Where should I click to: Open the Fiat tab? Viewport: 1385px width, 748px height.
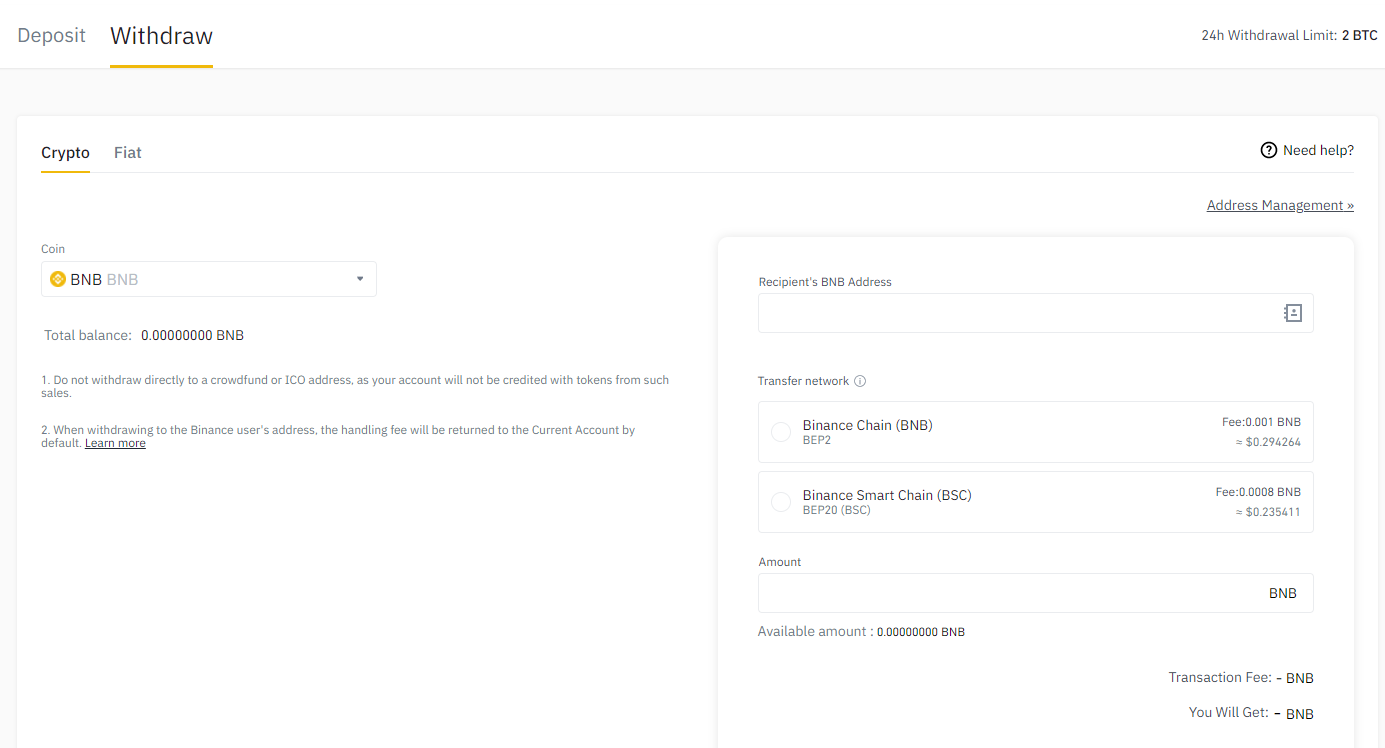[128, 153]
